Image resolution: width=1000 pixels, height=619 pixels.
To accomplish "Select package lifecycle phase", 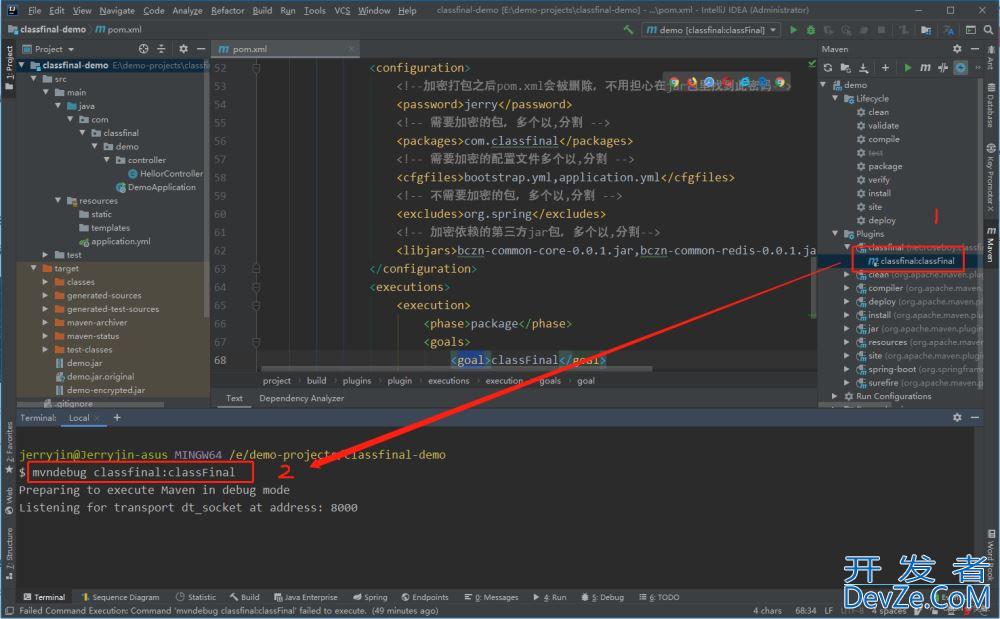I will (x=885, y=166).
